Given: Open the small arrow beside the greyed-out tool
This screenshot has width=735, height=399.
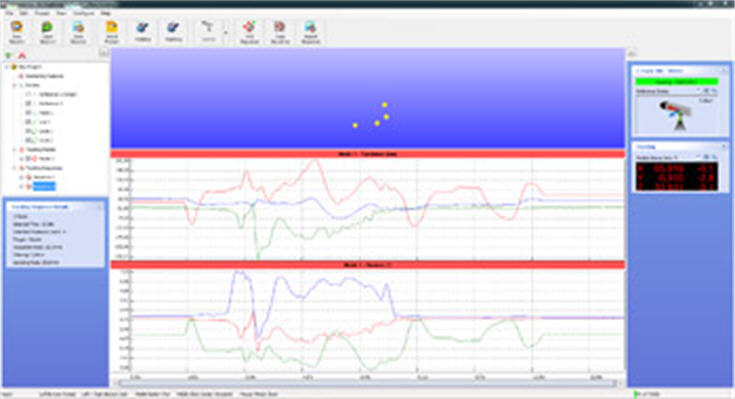Looking at the screenshot, I should pos(225,32).
